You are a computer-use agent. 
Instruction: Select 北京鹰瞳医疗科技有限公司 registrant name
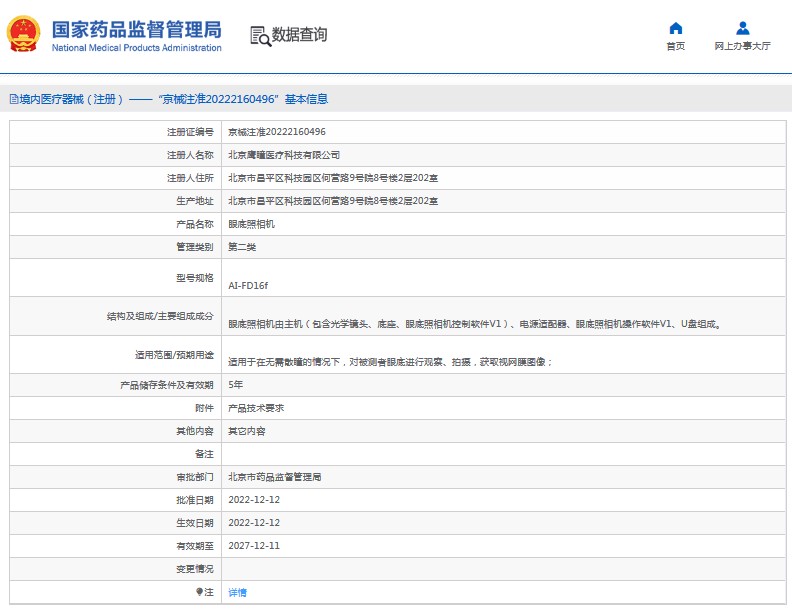(x=284, y=155)
